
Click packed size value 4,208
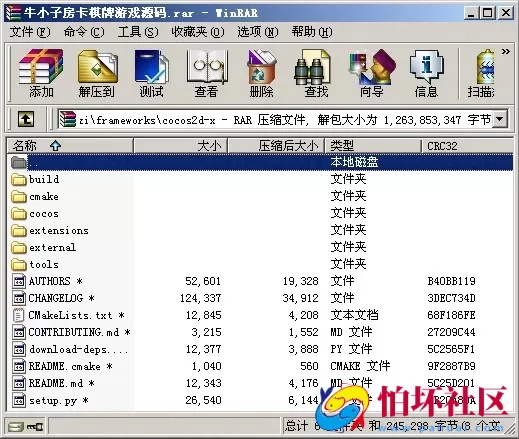pyautogui.click(x=303, y=315)
